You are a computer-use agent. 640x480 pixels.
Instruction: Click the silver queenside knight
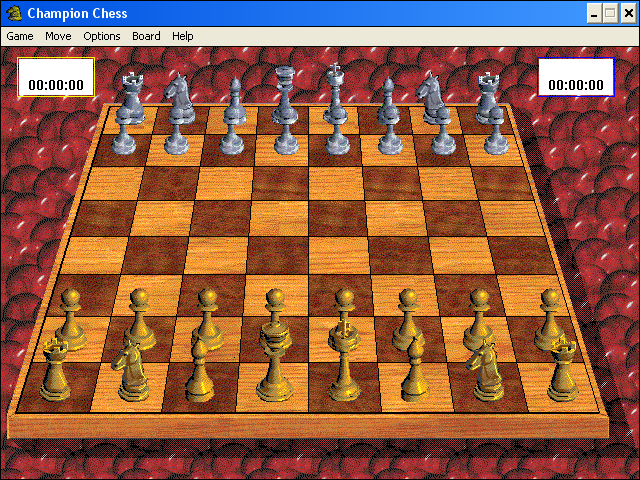179,98
